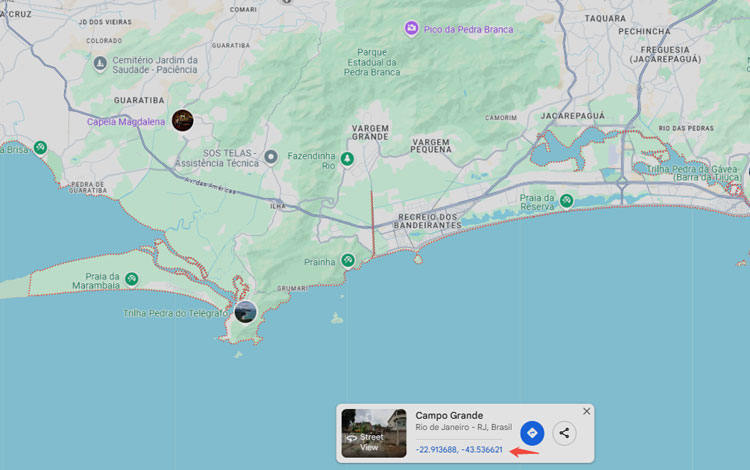Click the ILHA label on the highway
Viewport: 750px width, 470px height.
(278, 206)
